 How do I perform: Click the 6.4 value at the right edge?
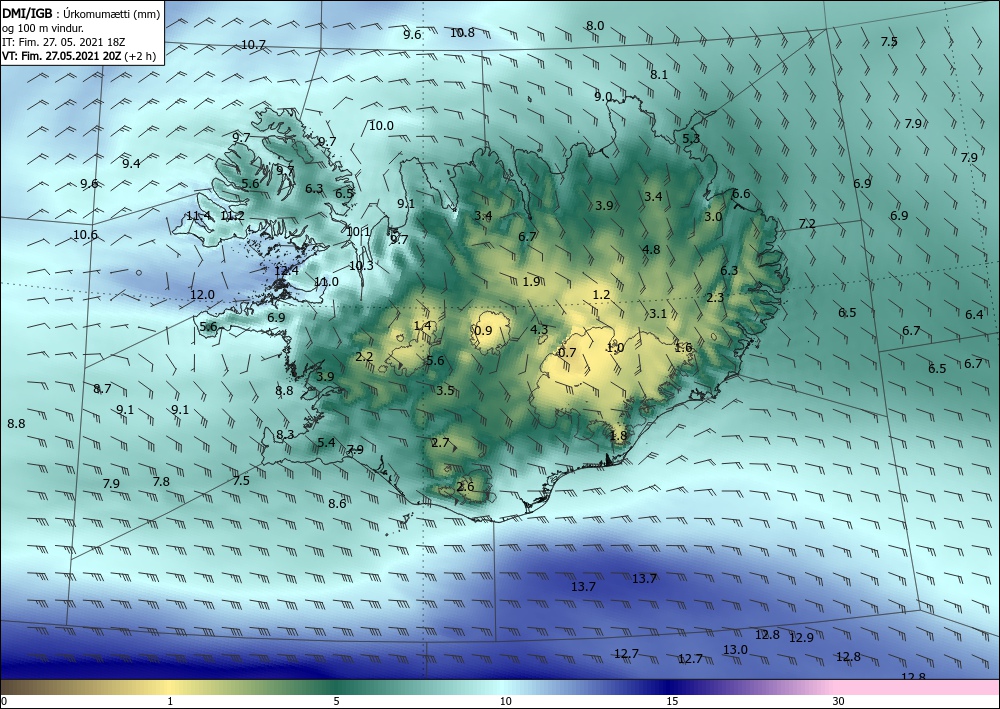point(974,314)
